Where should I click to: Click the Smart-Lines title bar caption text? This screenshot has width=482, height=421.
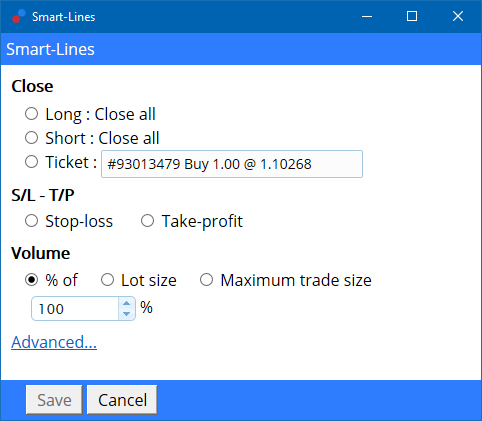click(x=64, y=17)
